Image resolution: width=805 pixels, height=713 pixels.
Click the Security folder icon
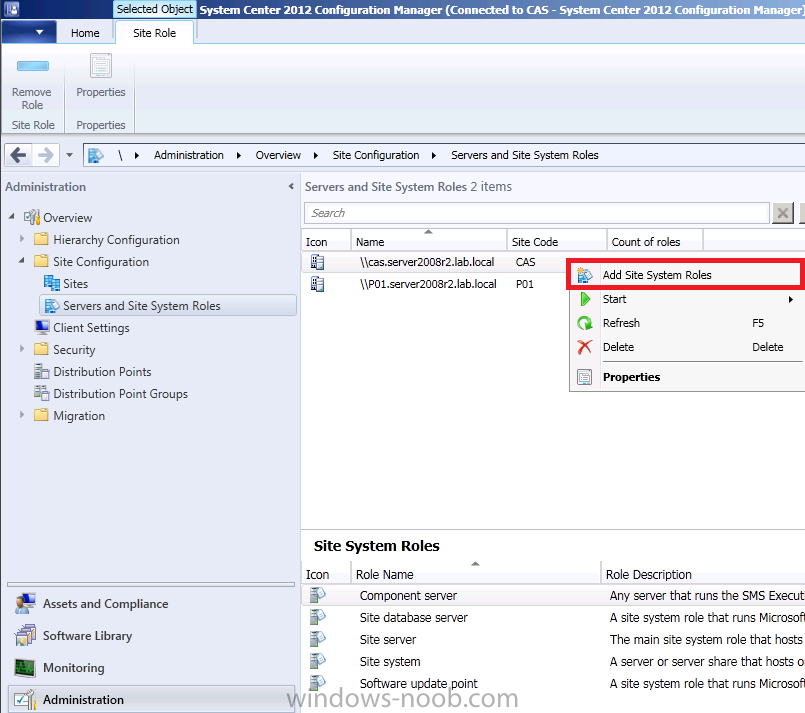41,349
